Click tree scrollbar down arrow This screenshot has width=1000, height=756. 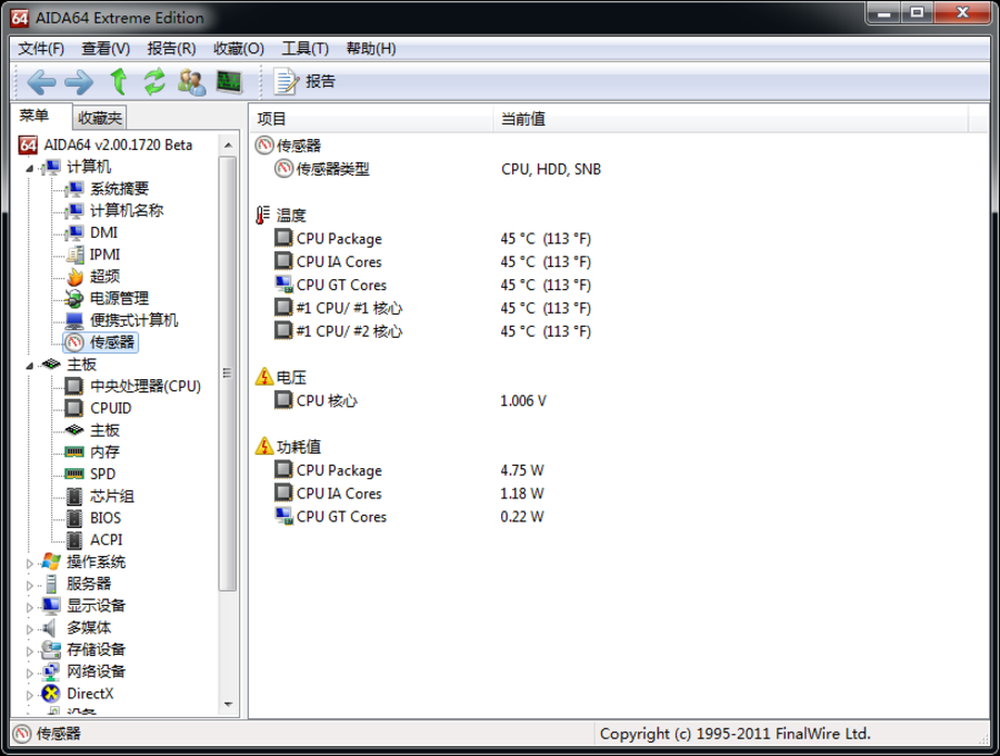(228, 704)
